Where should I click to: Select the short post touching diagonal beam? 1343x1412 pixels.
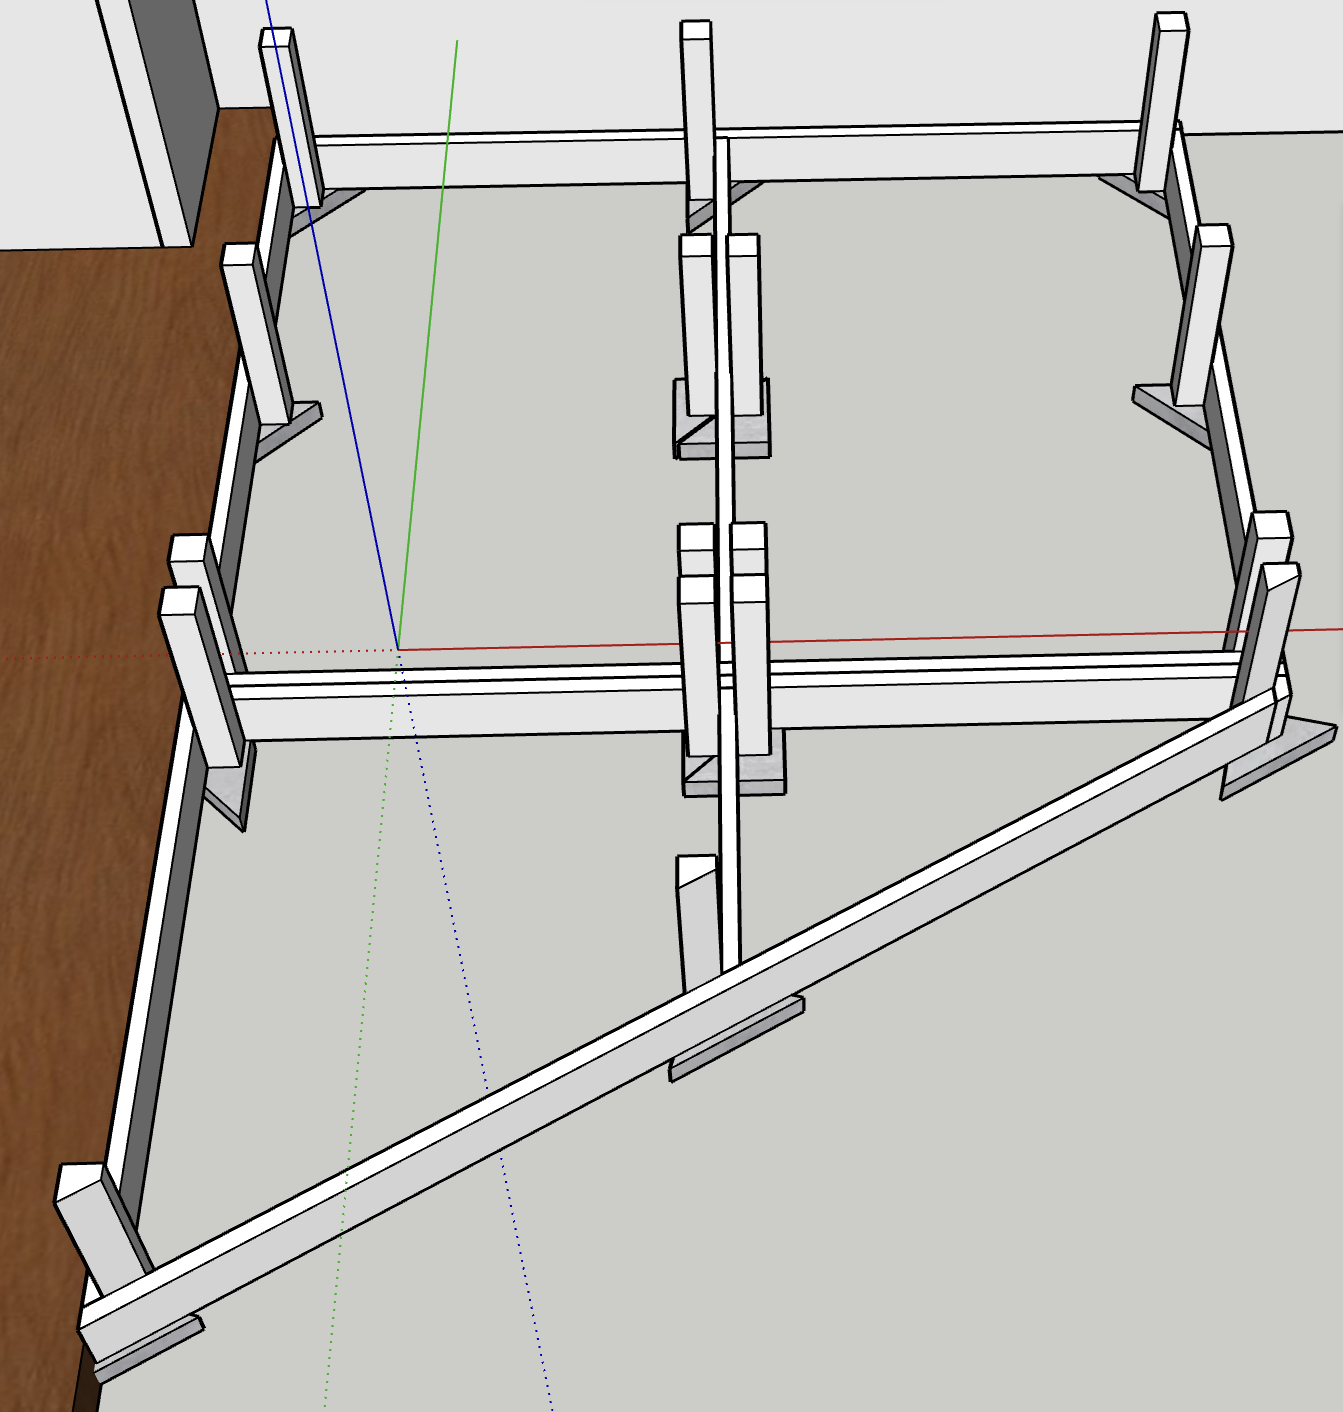point(698,920)
